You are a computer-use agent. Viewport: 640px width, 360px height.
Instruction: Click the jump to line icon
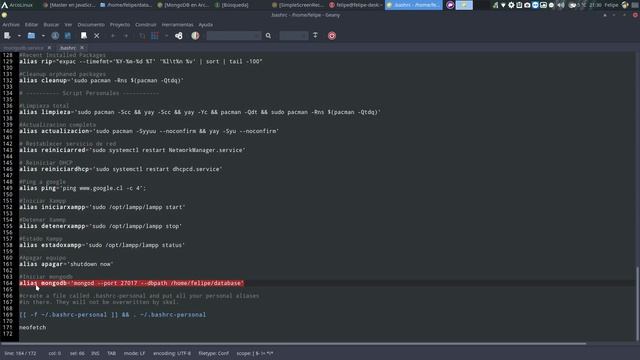click(x=315, y=36)
